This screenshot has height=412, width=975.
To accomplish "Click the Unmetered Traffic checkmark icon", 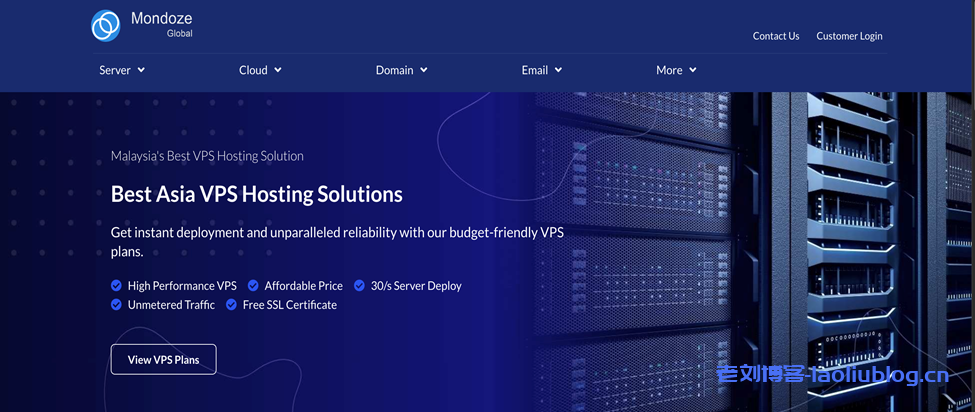I will tap(116, 305).
